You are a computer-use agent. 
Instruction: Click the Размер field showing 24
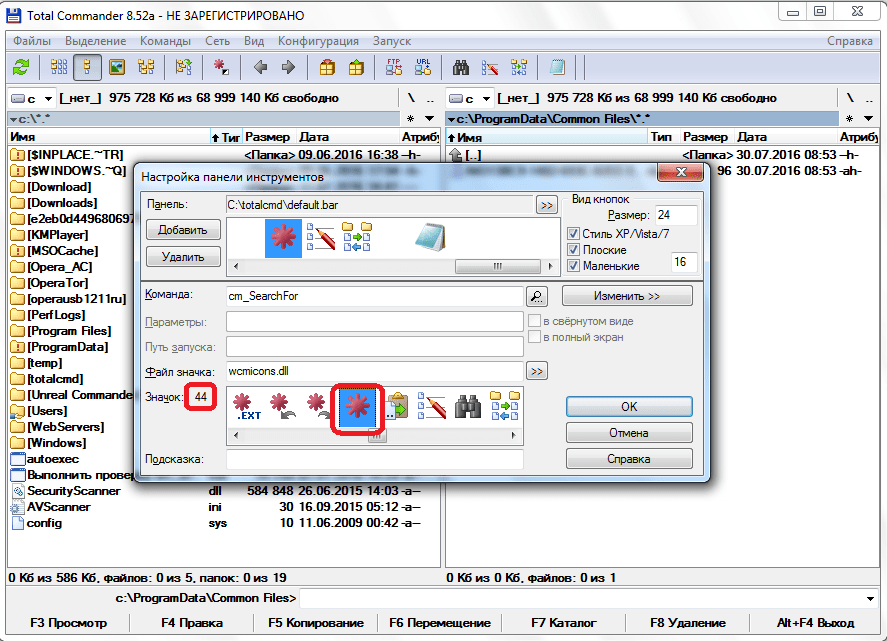(x=675, y=215)
